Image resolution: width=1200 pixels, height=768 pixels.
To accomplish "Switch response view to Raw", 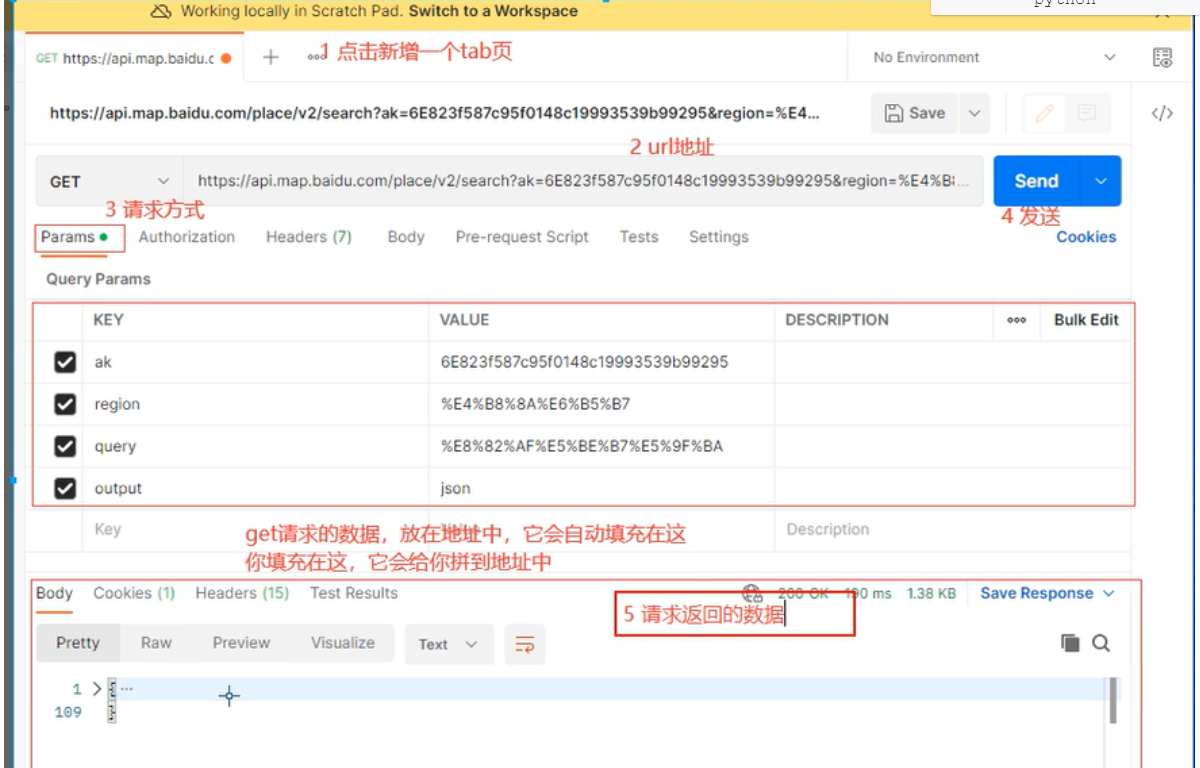I will point(156,643).
